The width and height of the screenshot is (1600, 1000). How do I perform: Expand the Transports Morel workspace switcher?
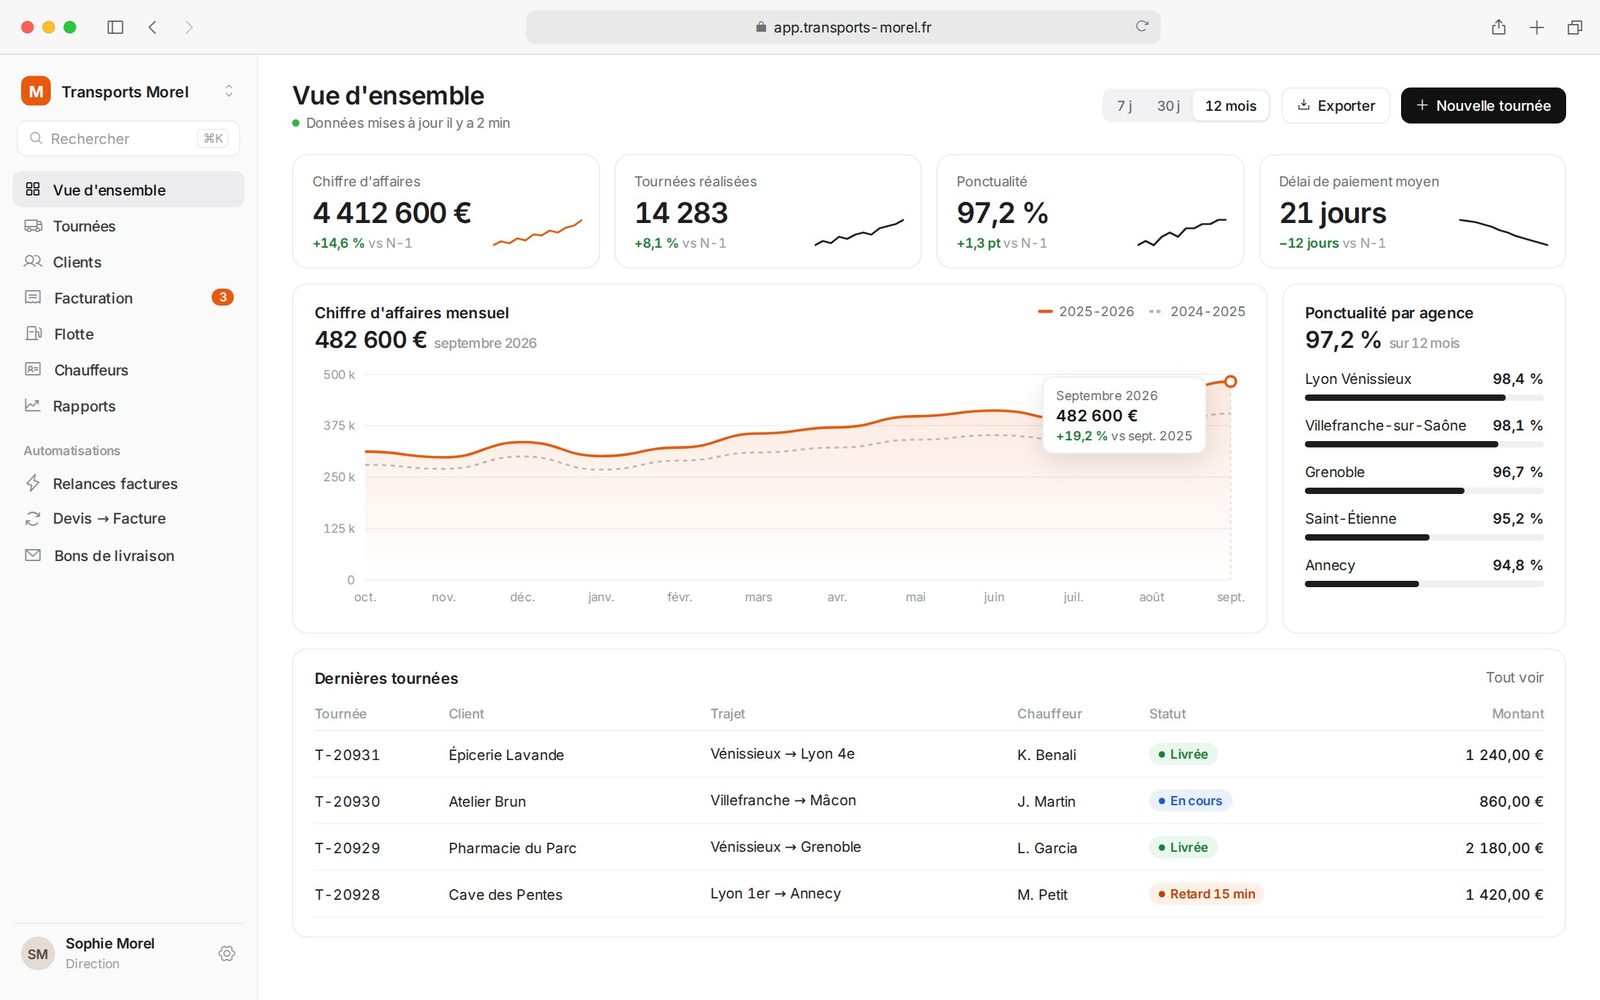click(229, 91)
